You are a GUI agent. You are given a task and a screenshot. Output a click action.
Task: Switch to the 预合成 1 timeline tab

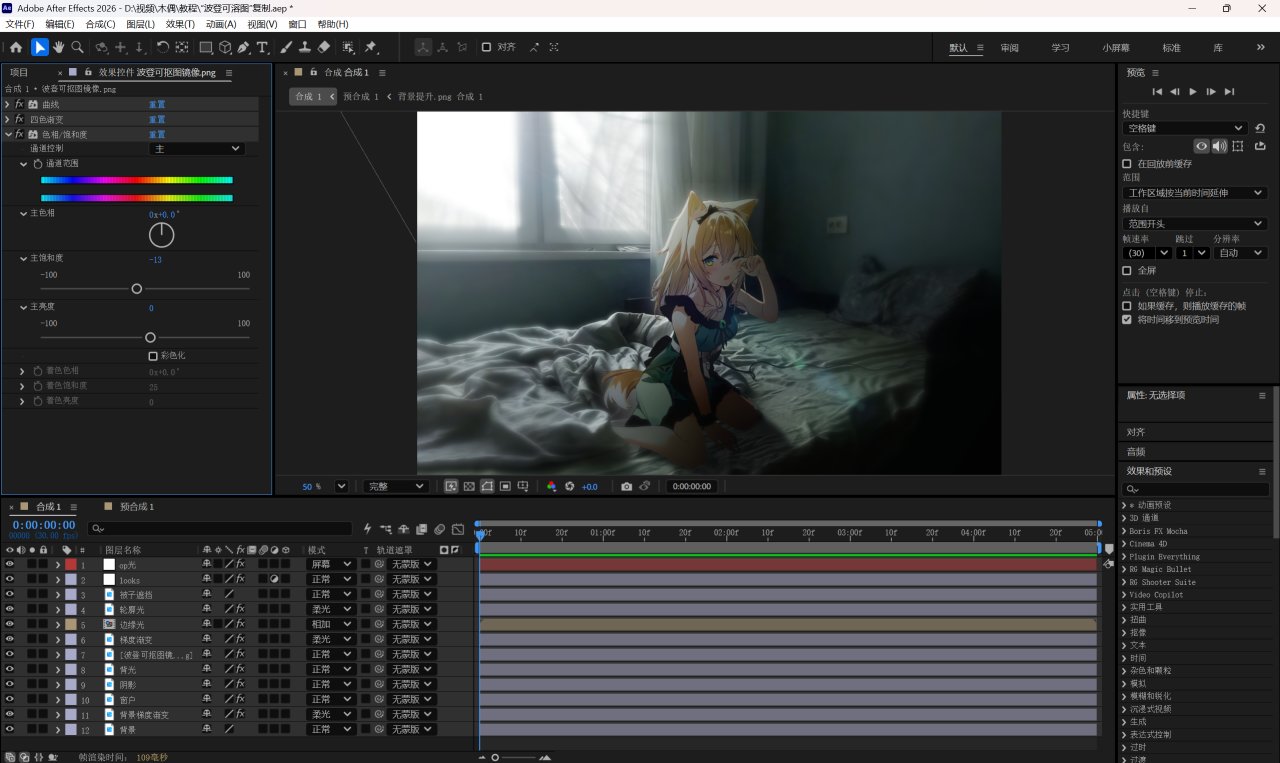click(137, 507)
